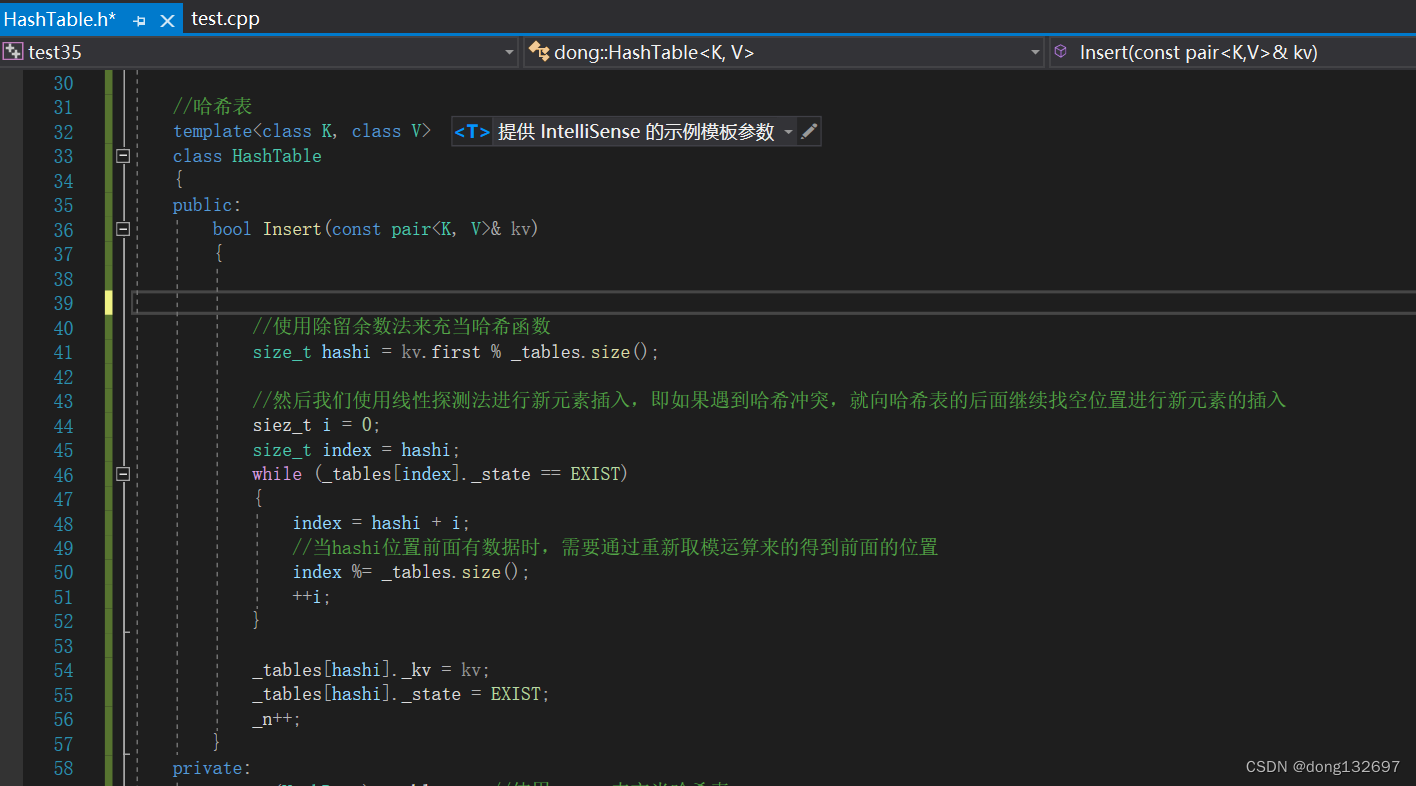Open the test35 project scope dropdown

[509, 52]
